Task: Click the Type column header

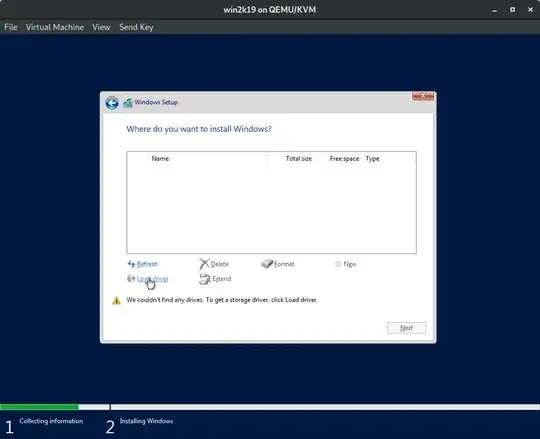Action: click(372, 159)
